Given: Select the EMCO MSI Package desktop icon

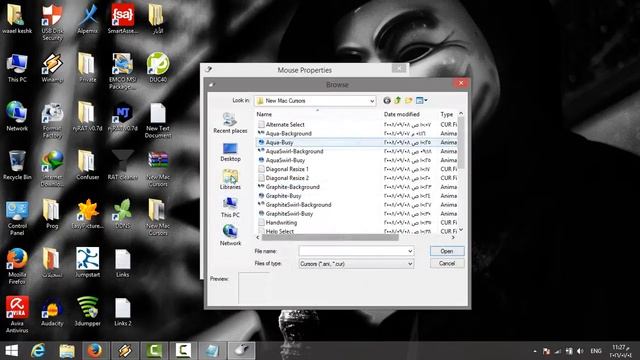Looking at the screenshot, I should (x=122, y=71).
